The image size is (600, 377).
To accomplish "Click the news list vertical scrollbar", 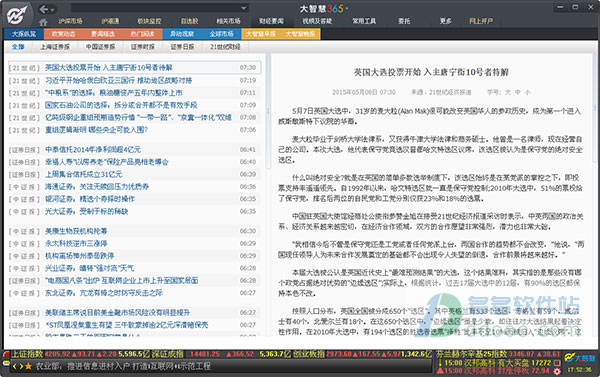I will (x=268, y=111).
